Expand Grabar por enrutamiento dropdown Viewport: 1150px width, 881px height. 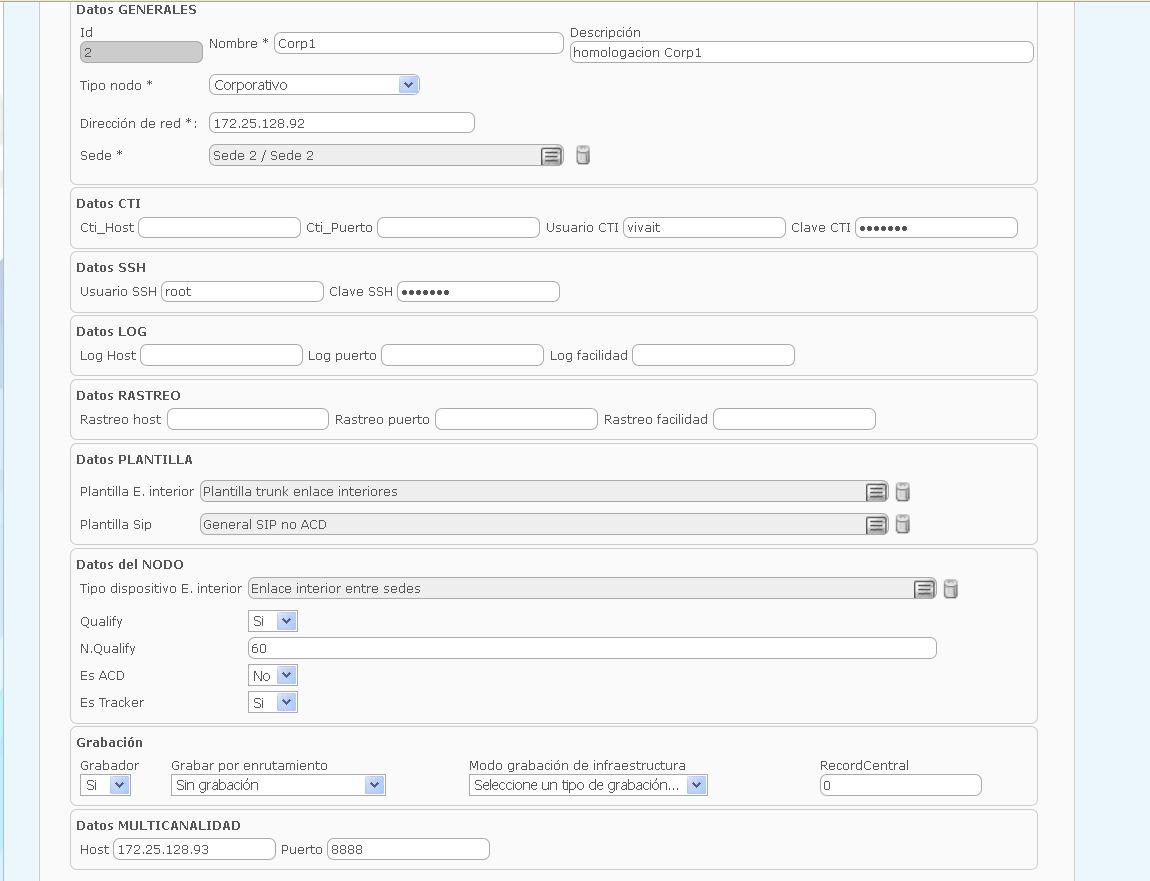(279, 785)
